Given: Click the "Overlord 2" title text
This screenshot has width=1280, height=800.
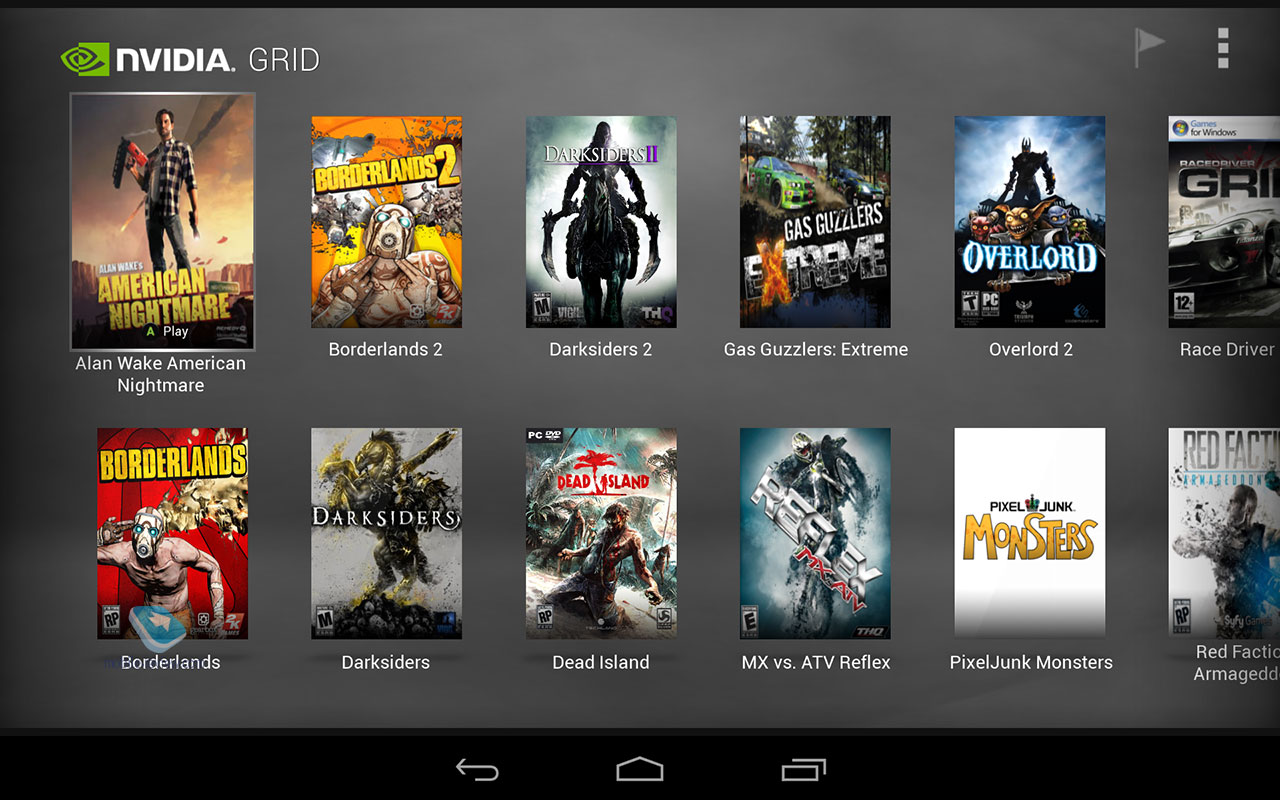Looking at the screenshot, I should [1031, 349].
